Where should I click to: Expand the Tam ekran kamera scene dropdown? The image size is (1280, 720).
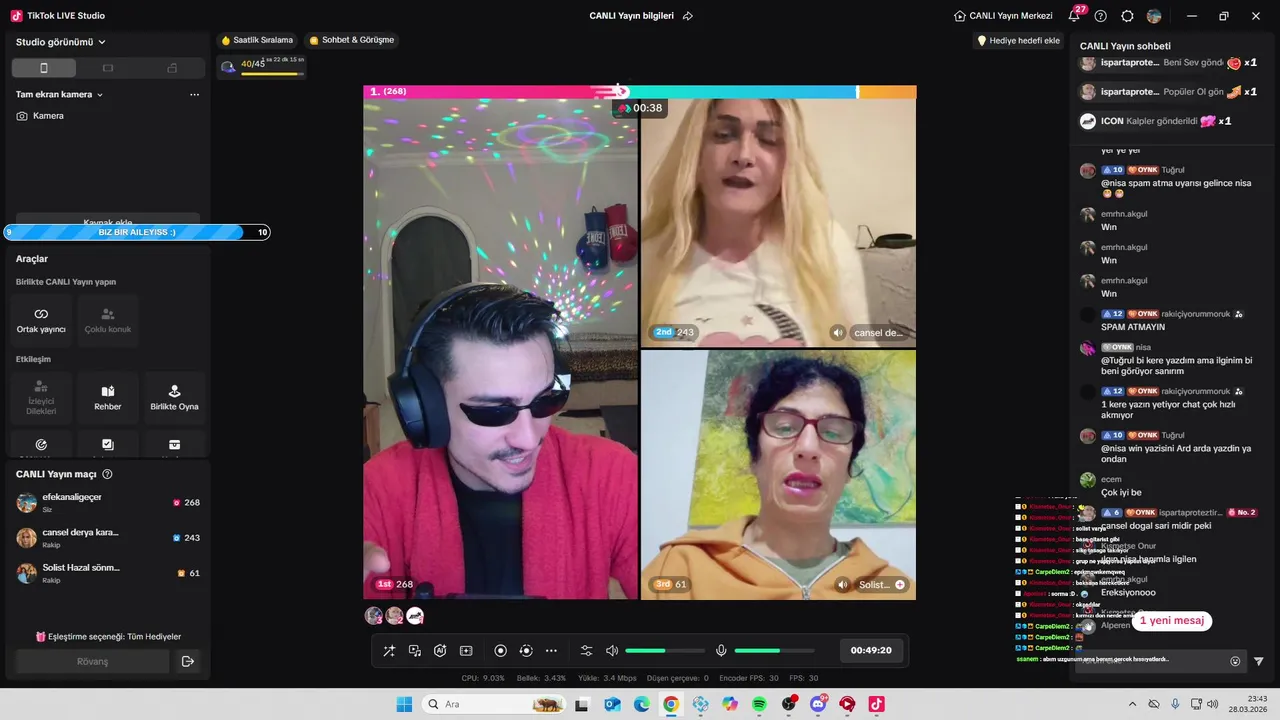60,95
